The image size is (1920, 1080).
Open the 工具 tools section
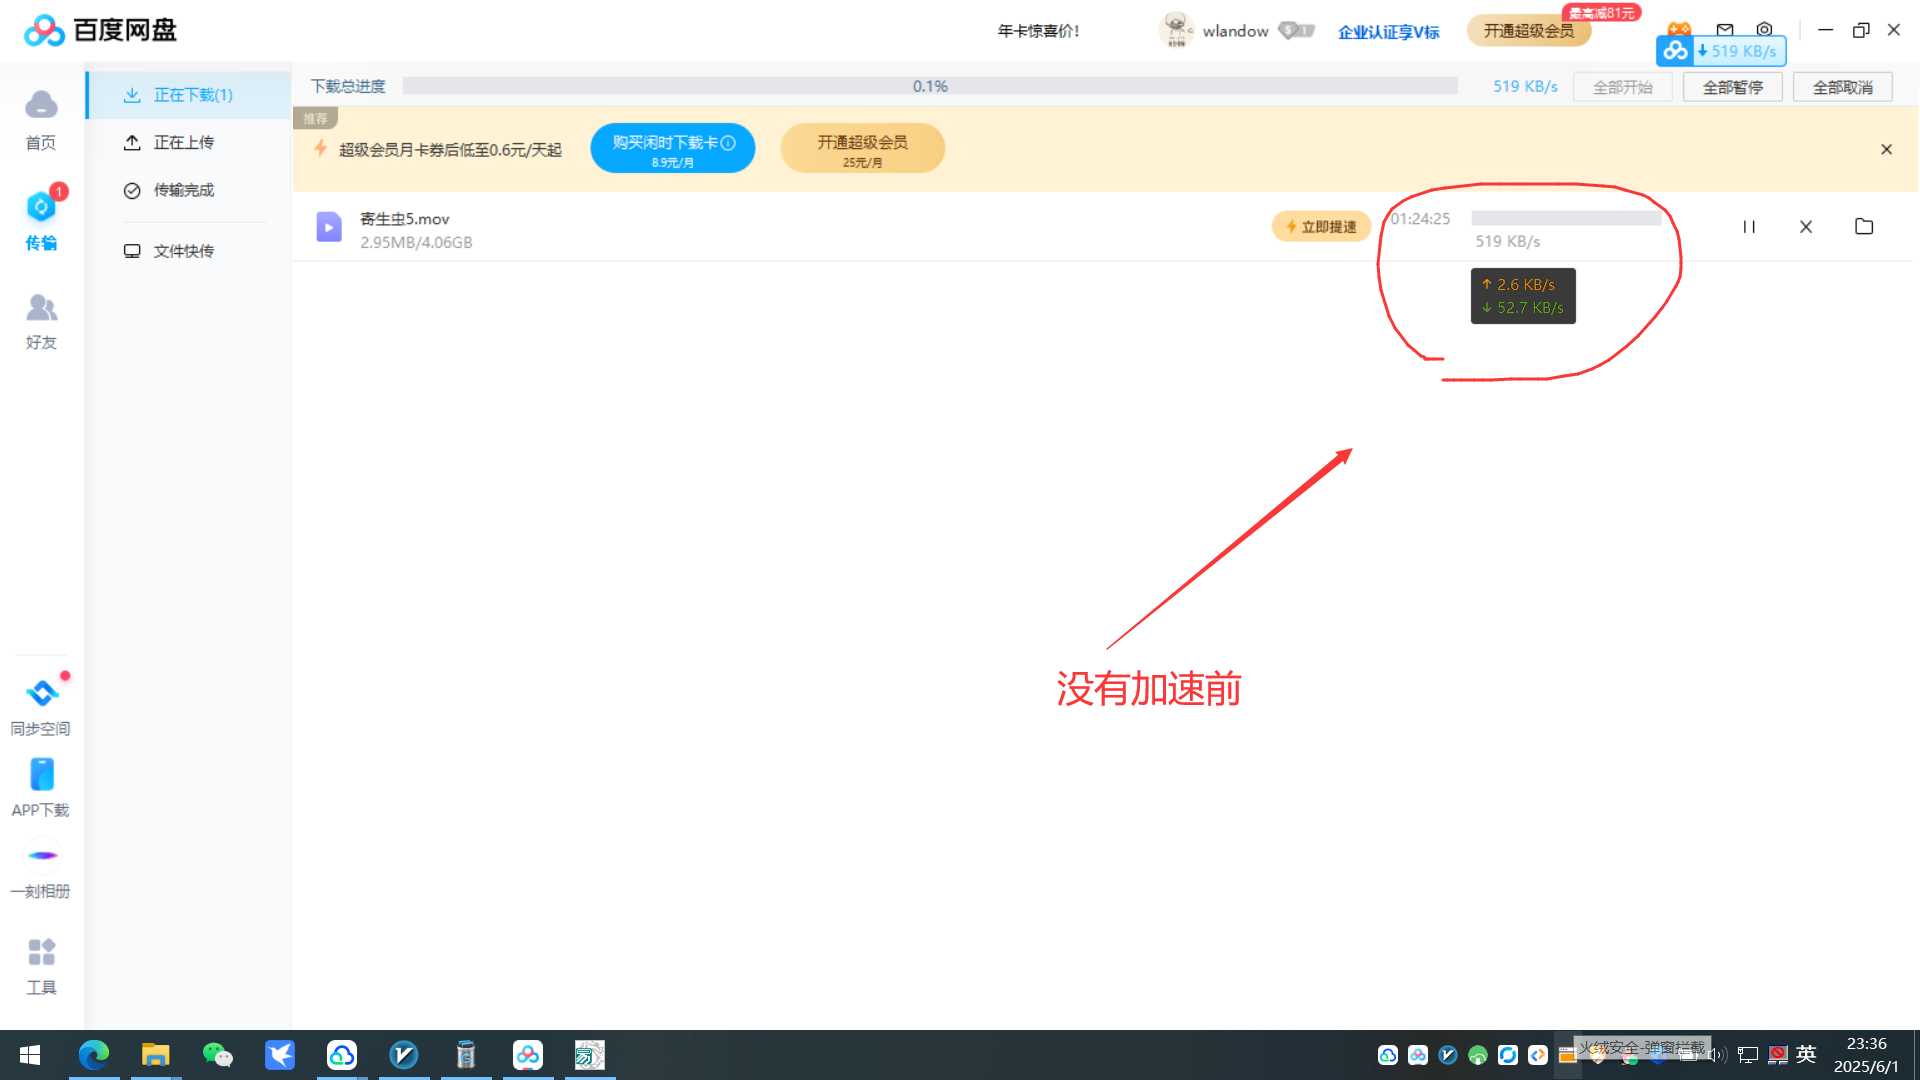[41, 965]
